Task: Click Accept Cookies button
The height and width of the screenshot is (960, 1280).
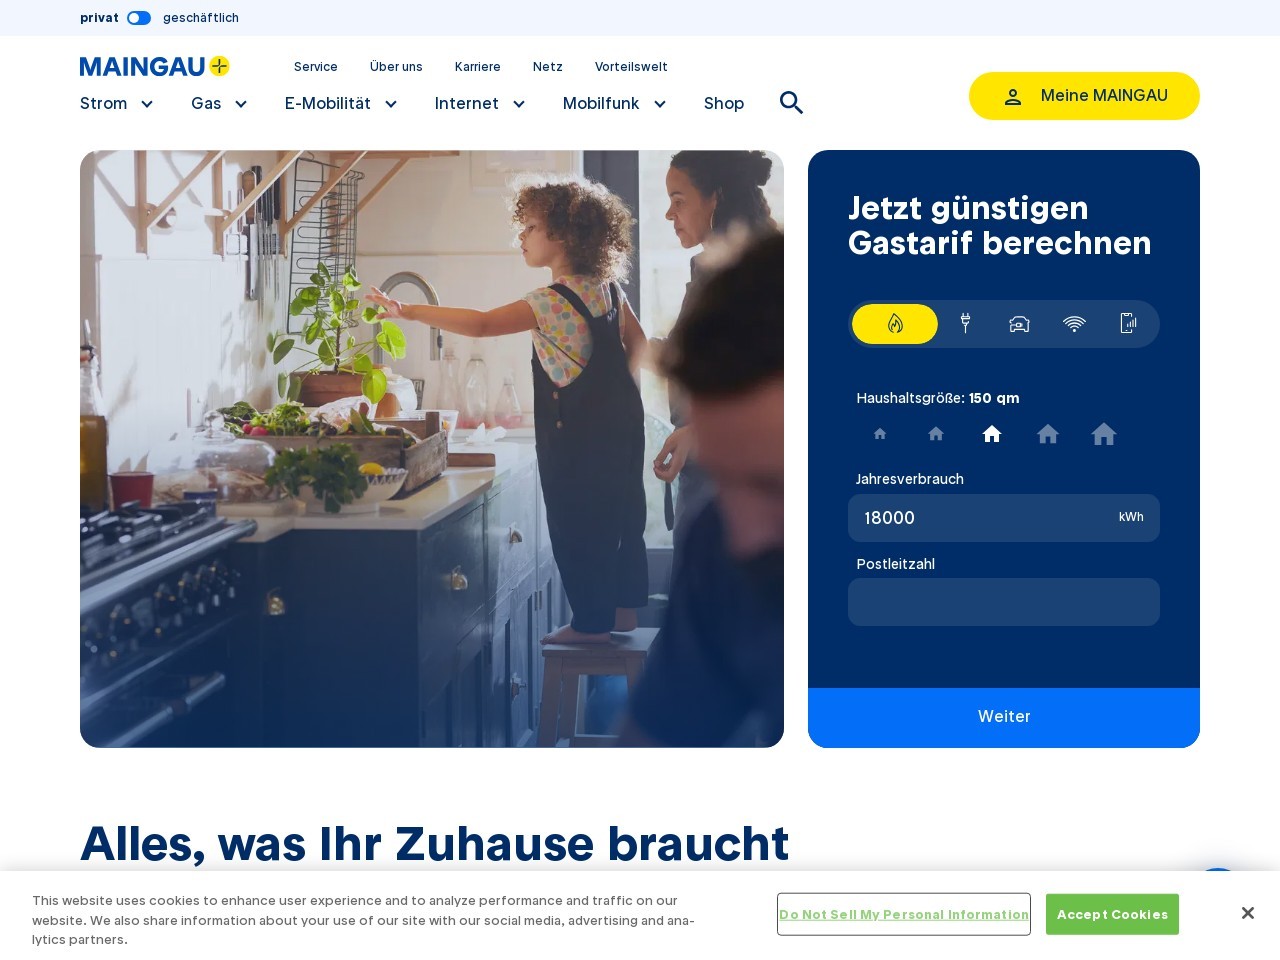Action: [1112, 914]
